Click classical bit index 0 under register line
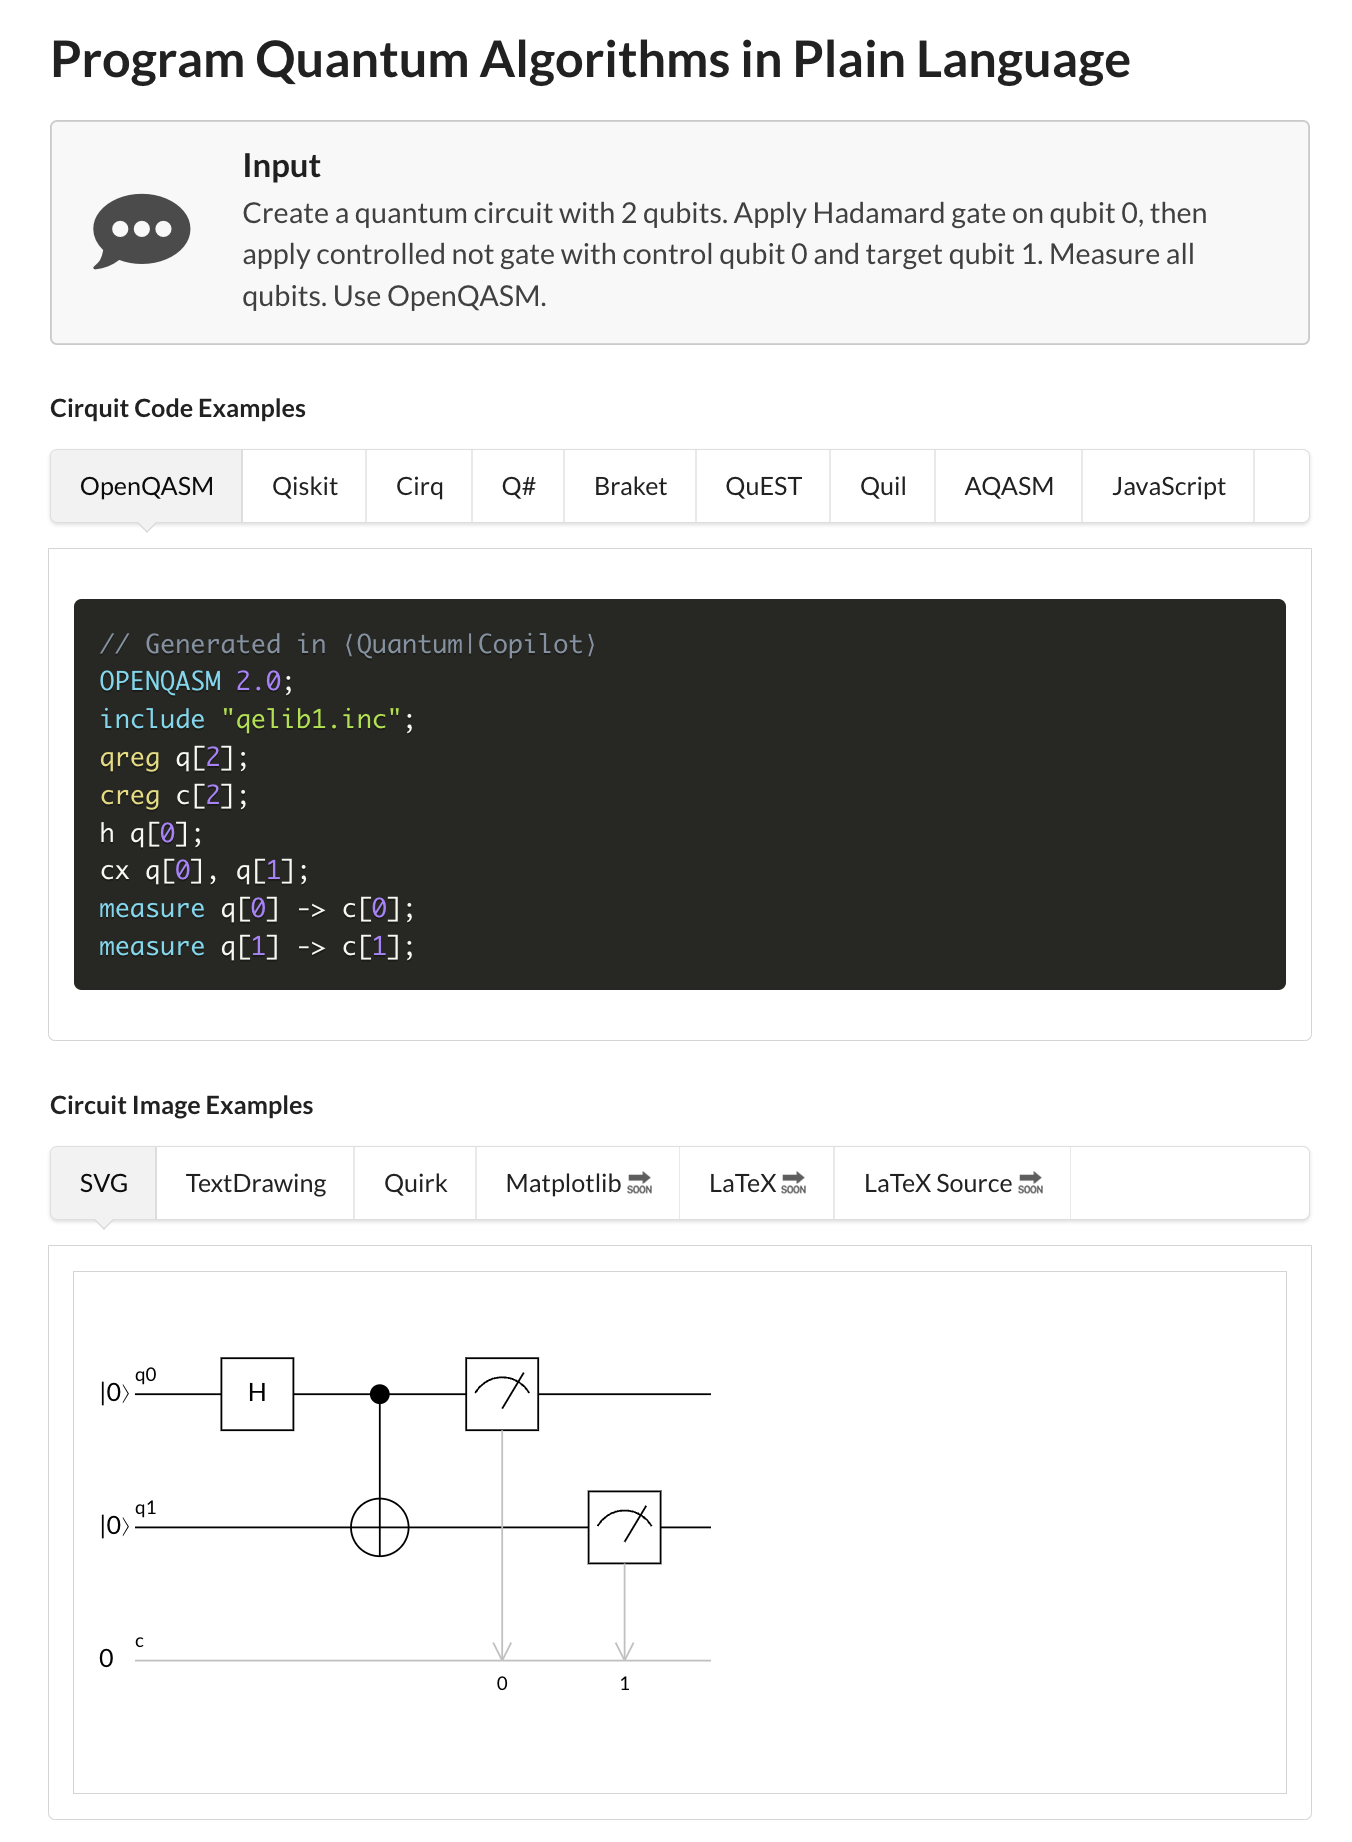The height and width of the screenshot is (1842, 1352). pos(502,1683)
